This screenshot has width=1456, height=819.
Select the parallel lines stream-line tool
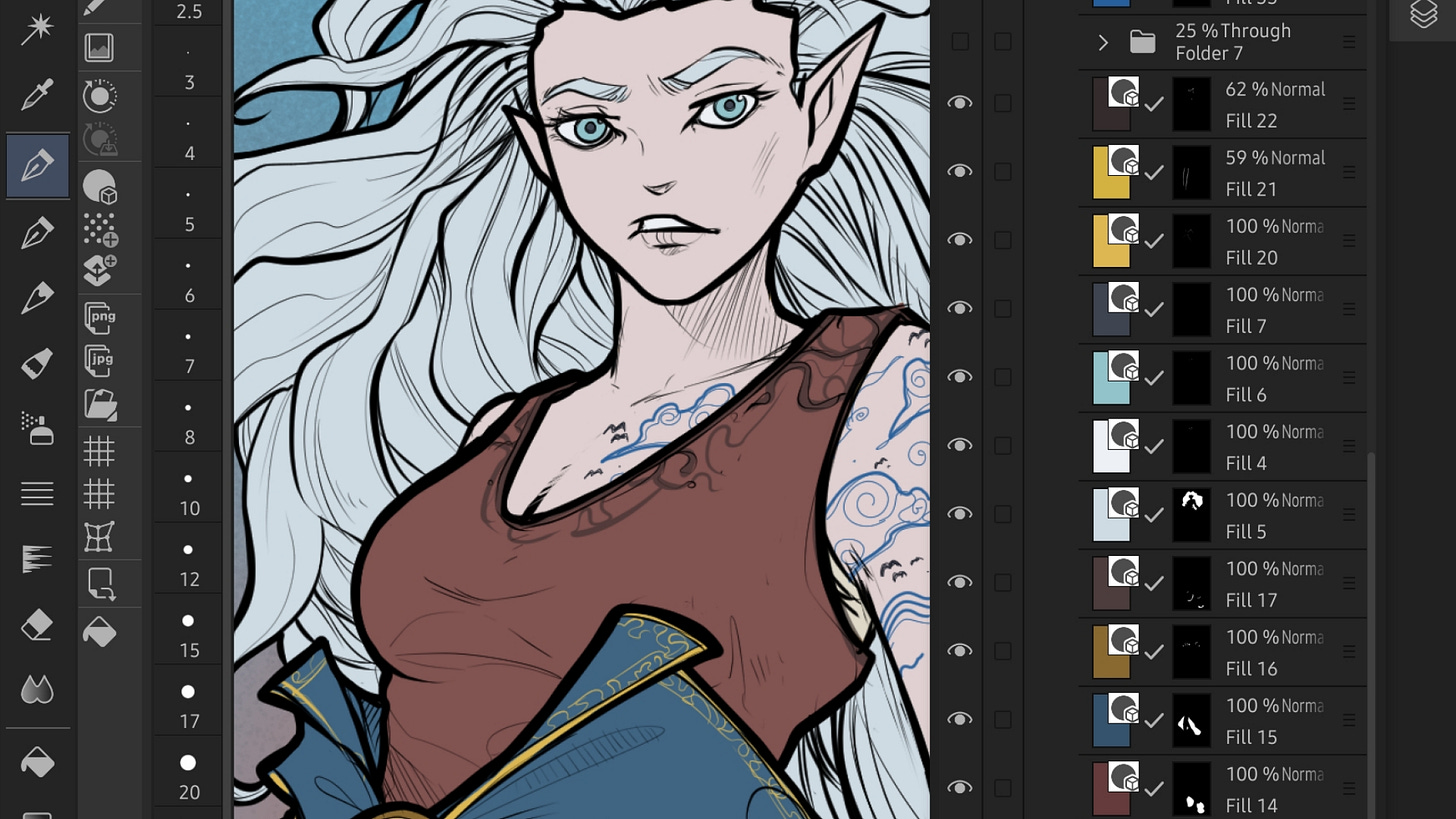(x=37, y=493)
